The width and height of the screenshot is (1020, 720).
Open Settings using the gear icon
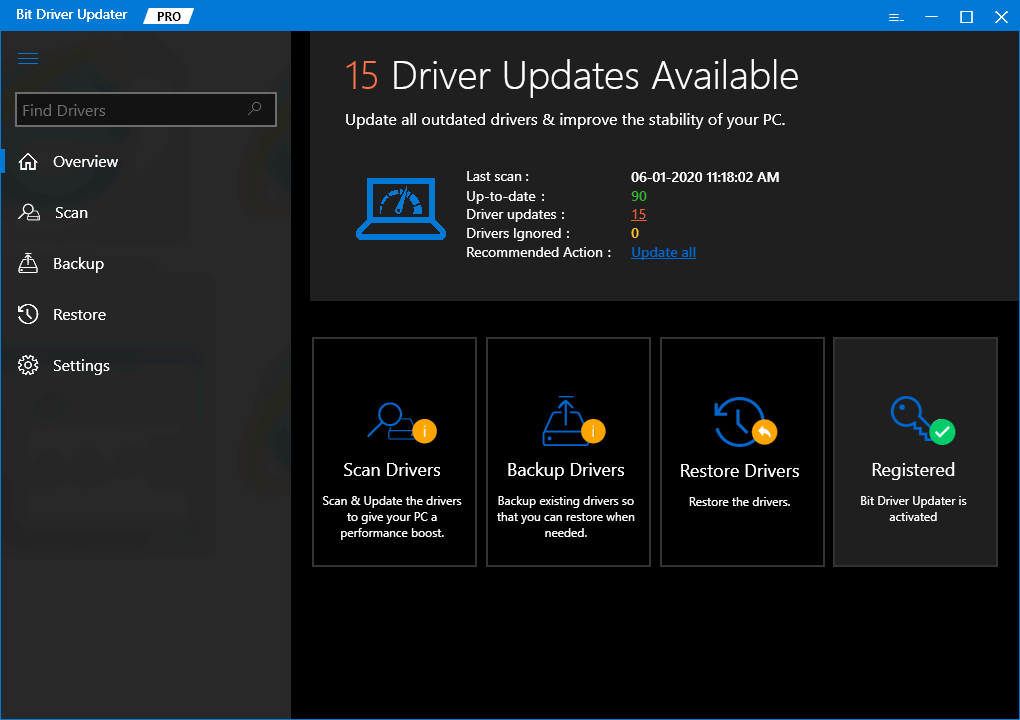(28, 365)
